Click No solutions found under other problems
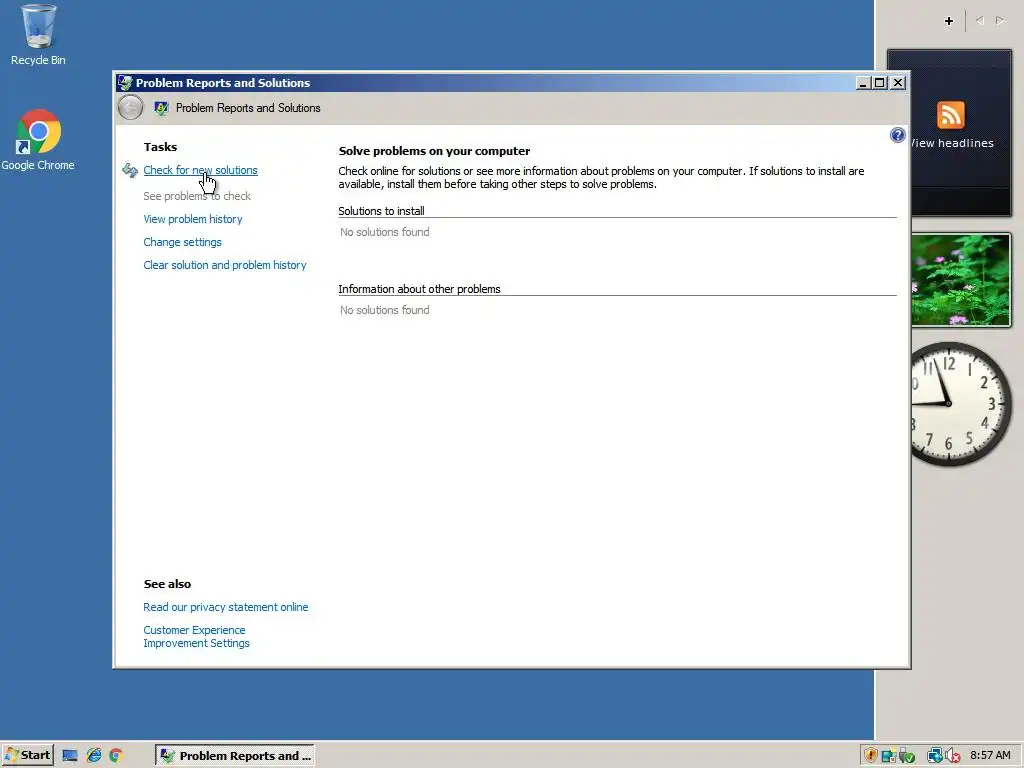This screenshot has height=768, width=1024. pos(385,310)
